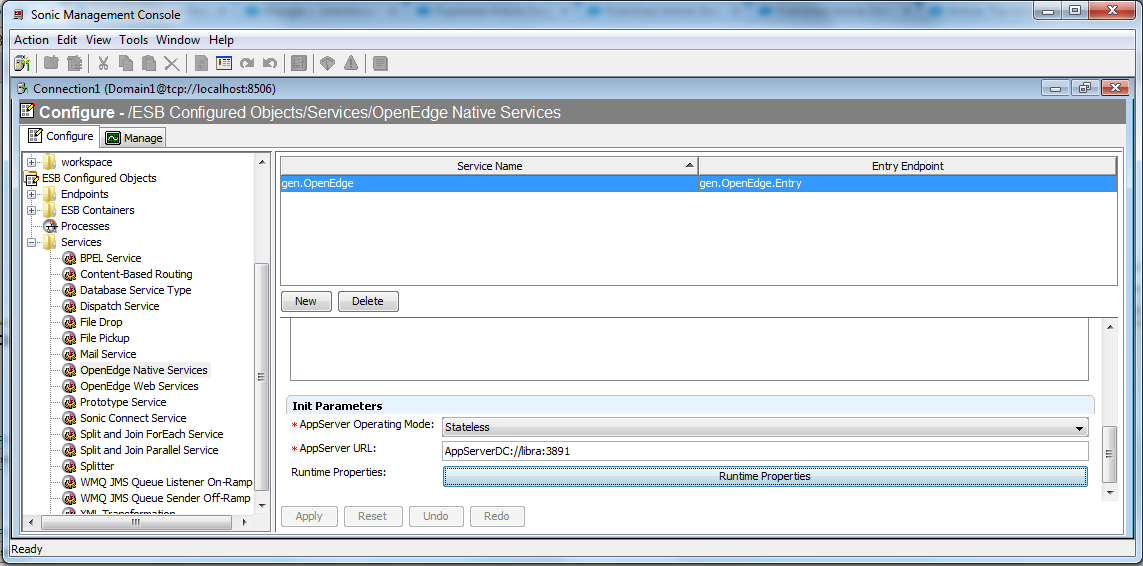The image size is (1143, 566).
Task: Click the Entry Endpoint column header
Action: [908, 166]
